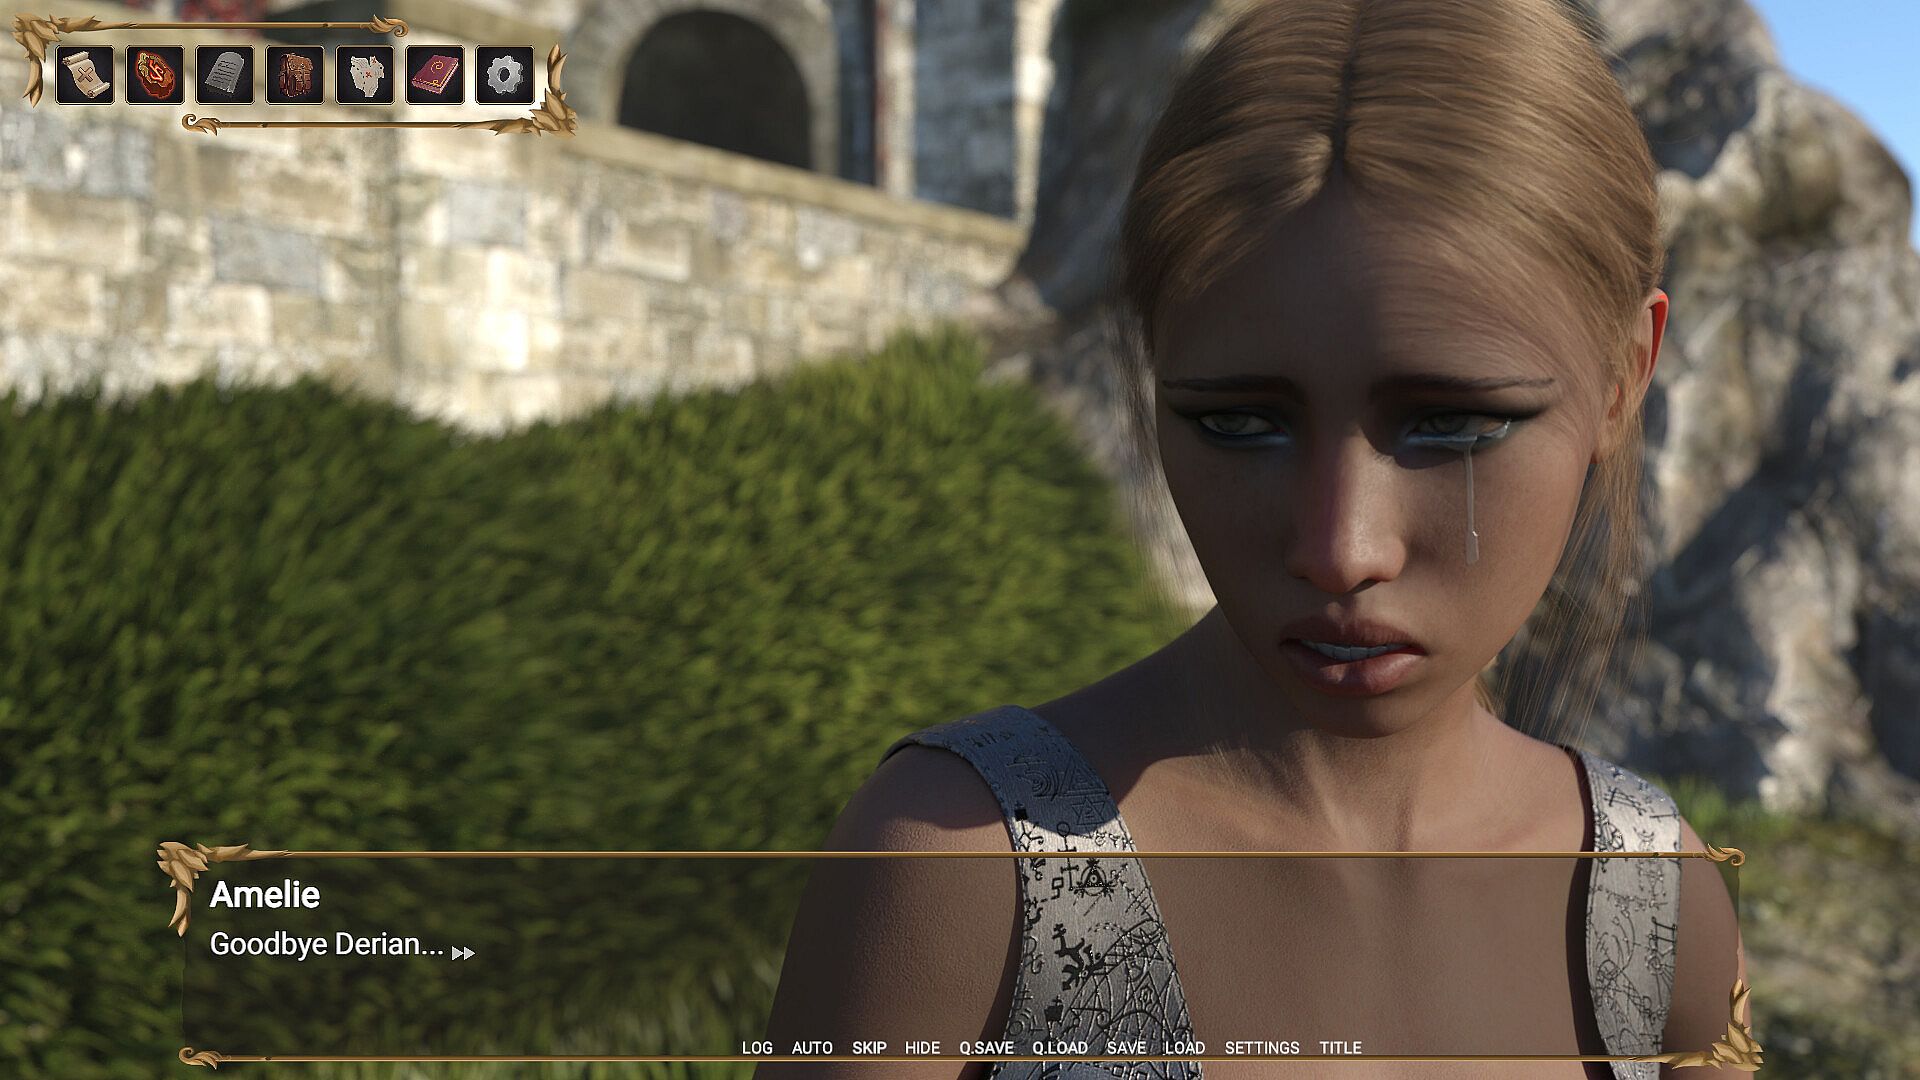Toggle AUTO advance mode

812,1048
